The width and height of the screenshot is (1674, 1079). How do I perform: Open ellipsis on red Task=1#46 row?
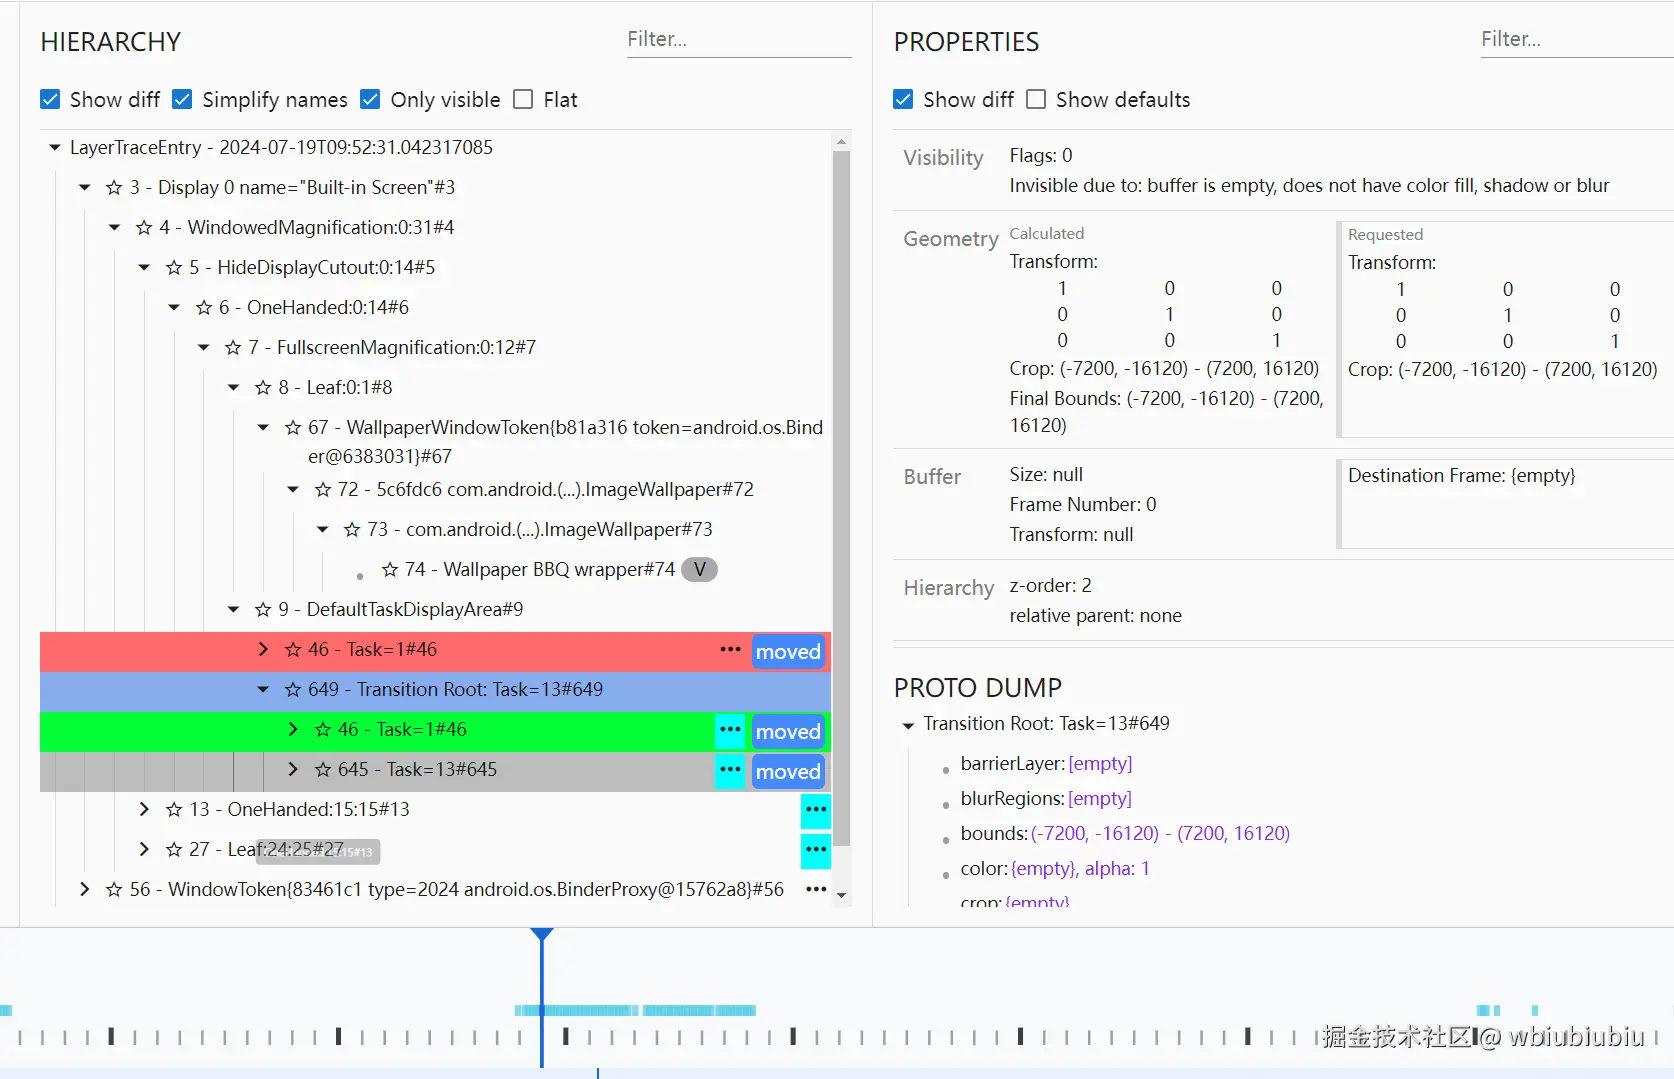point(730,650)
